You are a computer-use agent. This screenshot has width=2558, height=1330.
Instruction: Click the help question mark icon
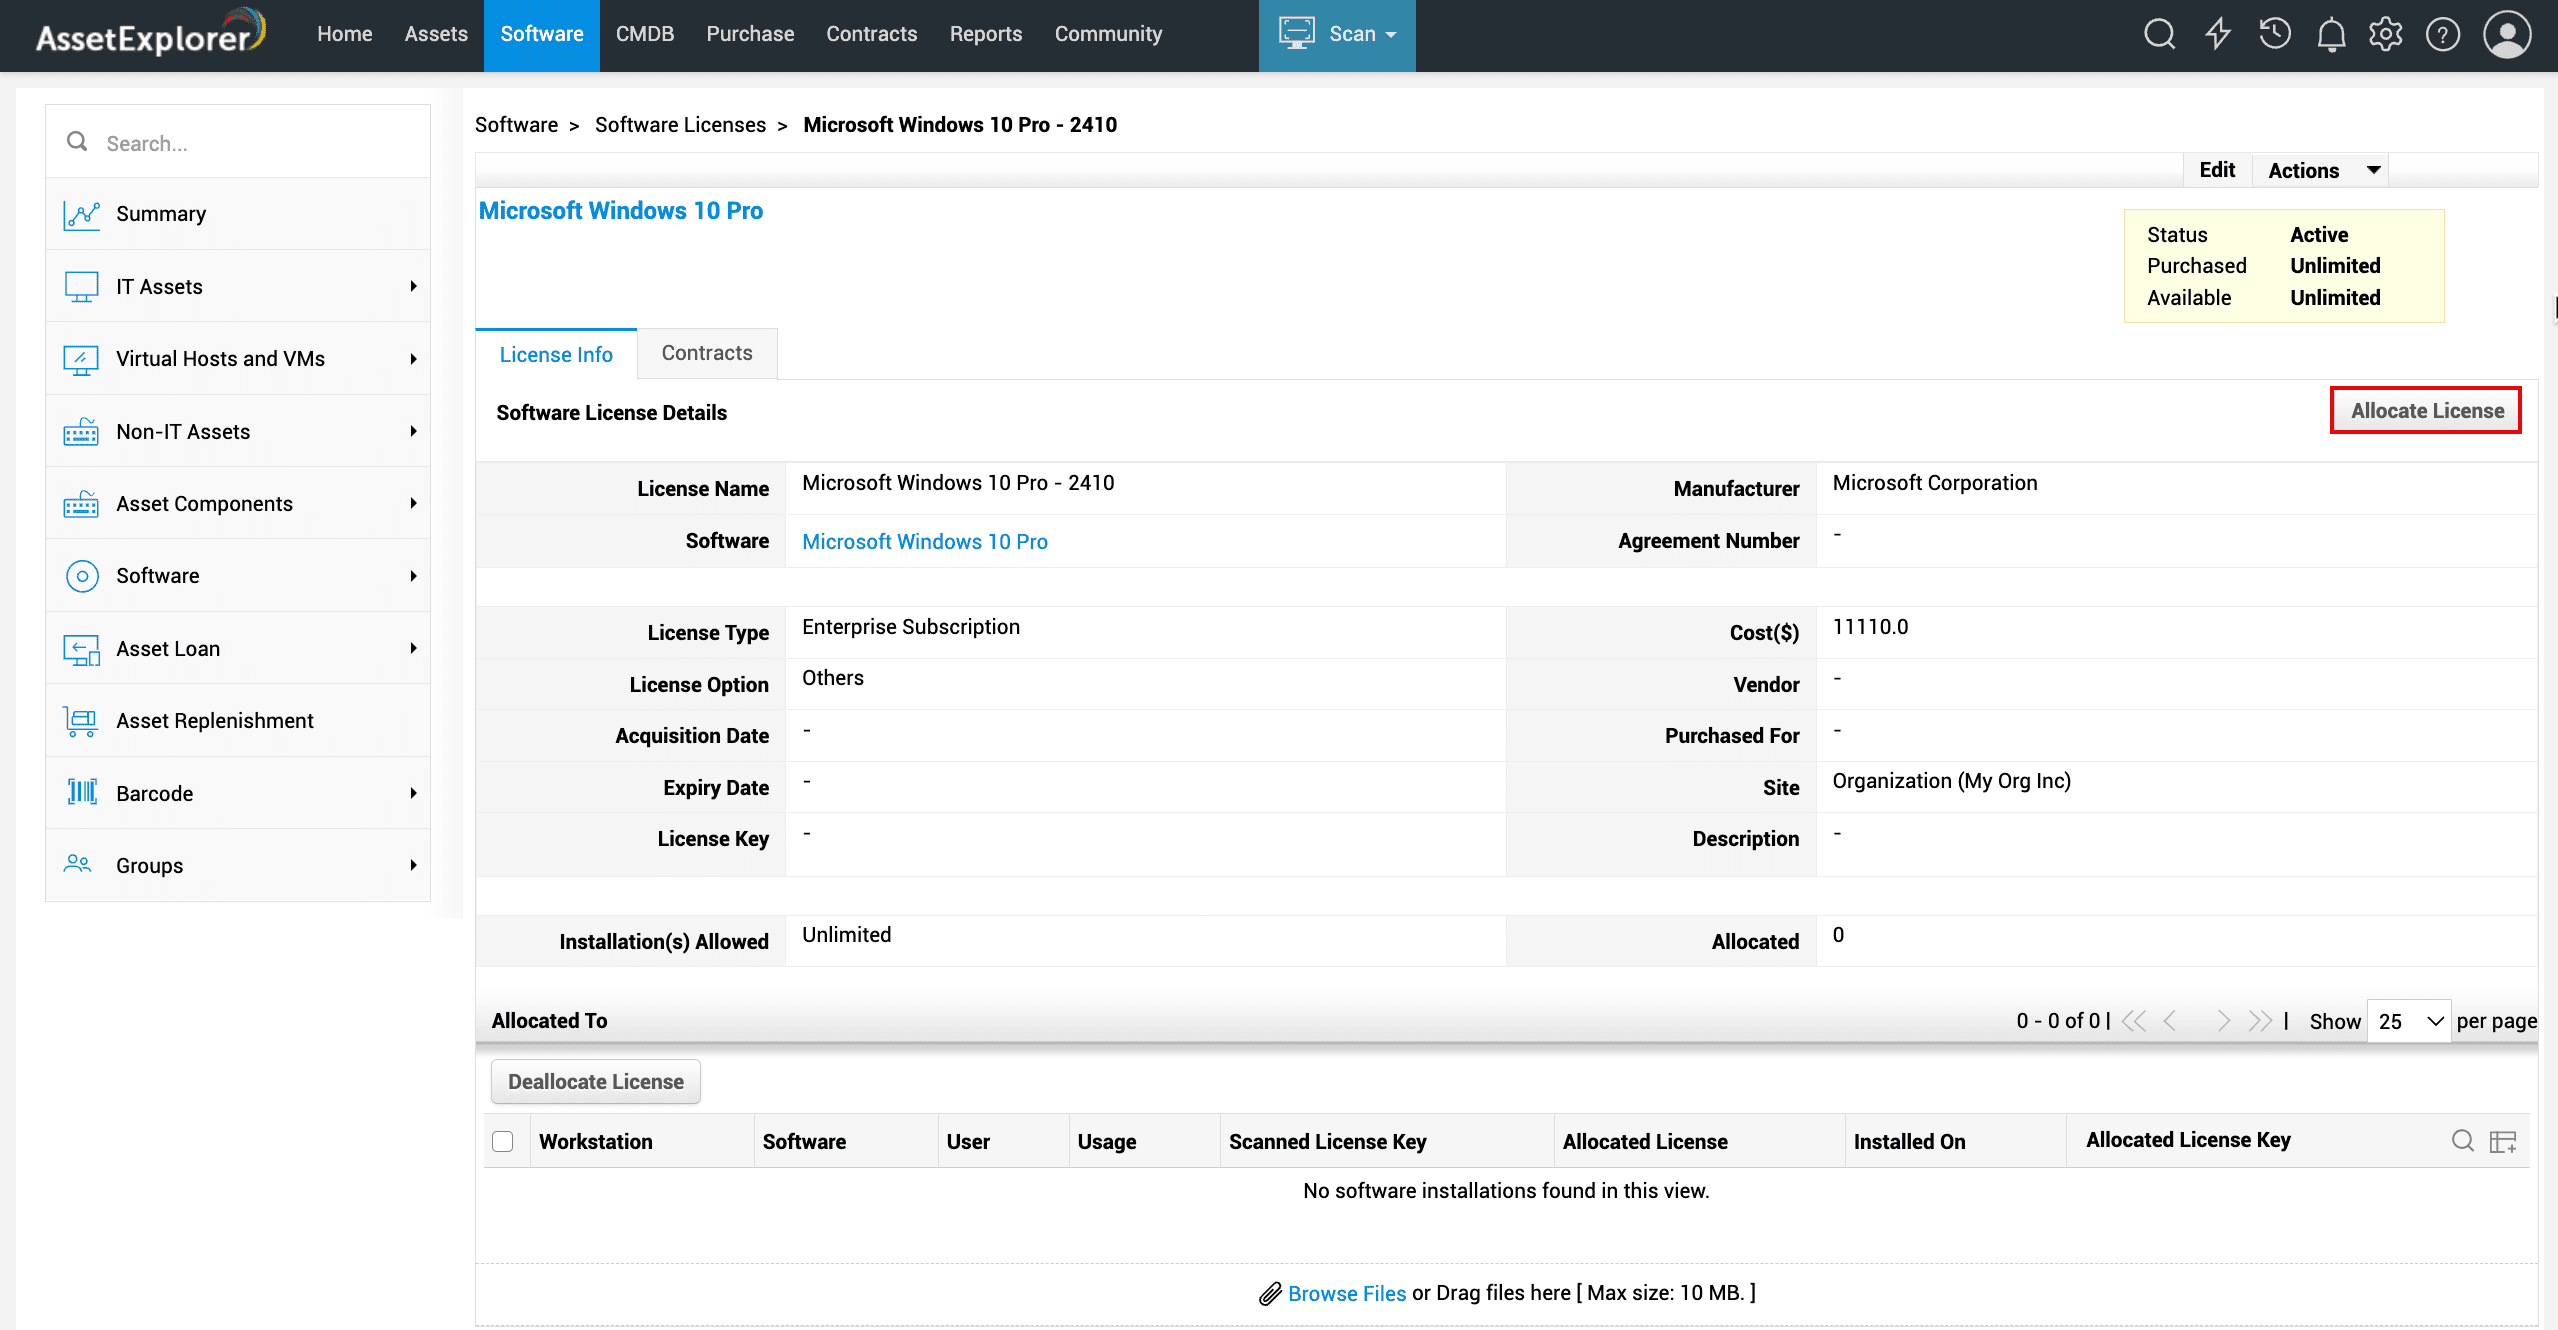(2443, 35)
